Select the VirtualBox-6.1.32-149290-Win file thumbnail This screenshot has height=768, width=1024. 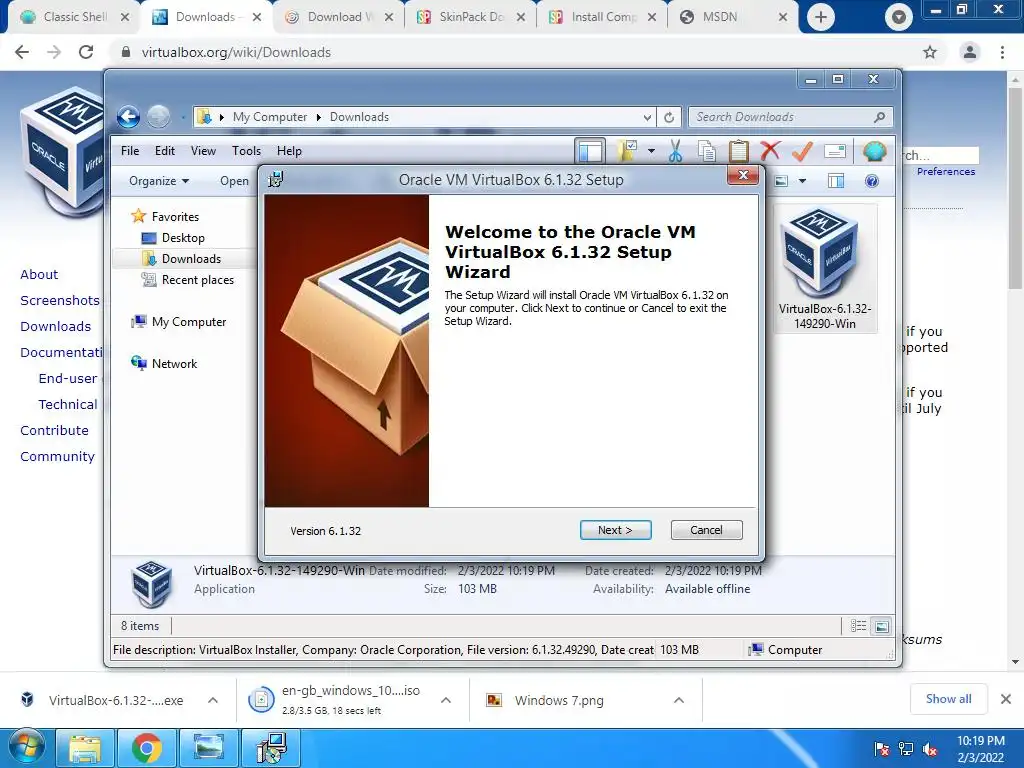[825, 268]
